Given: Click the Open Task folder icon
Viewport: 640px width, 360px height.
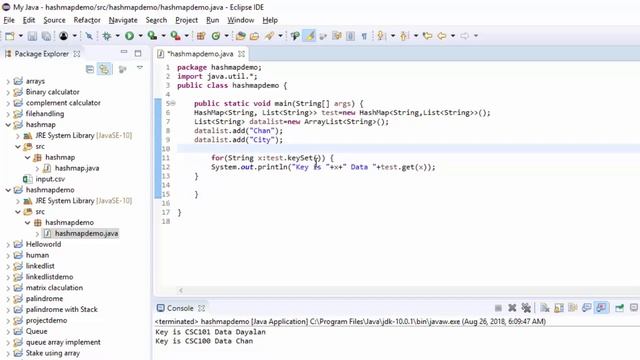Looking at the screenshot, I should pos(254,36).
